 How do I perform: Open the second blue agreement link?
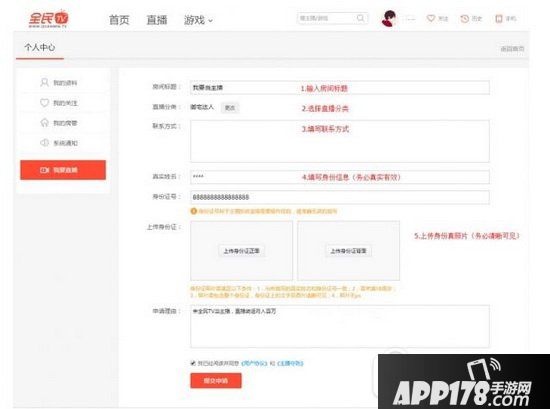290,363
